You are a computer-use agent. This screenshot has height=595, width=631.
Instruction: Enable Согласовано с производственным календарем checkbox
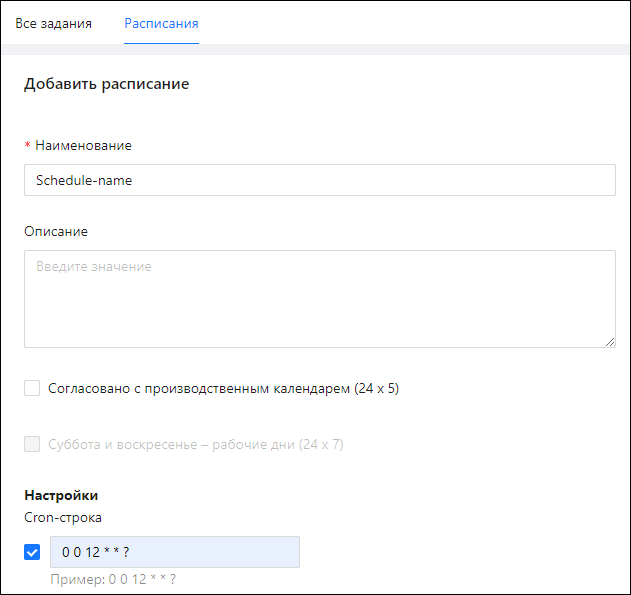(x=32, y=388)
